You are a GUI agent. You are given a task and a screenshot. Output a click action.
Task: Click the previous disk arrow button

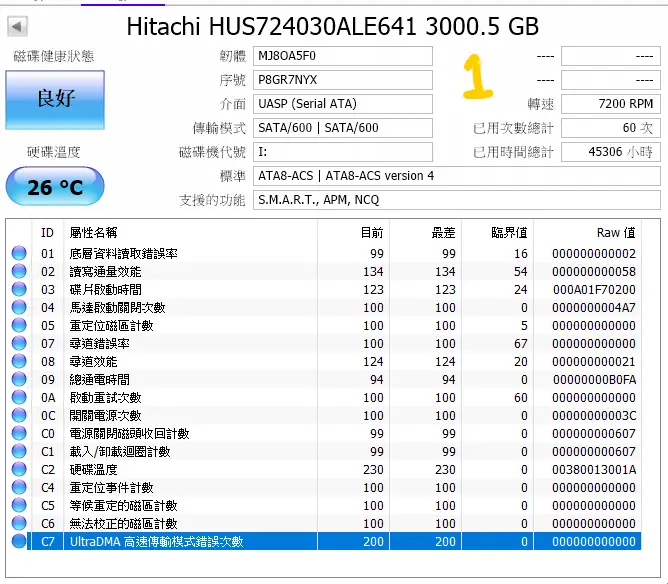coord(17,26)
